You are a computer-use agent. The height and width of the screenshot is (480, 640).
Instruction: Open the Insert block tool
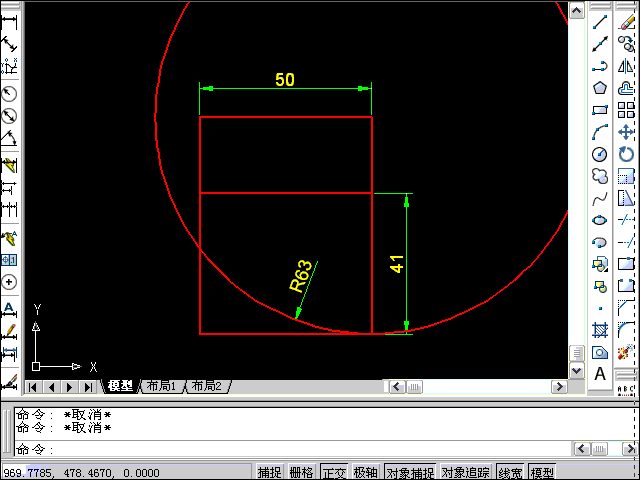click(x=600, y=264)
